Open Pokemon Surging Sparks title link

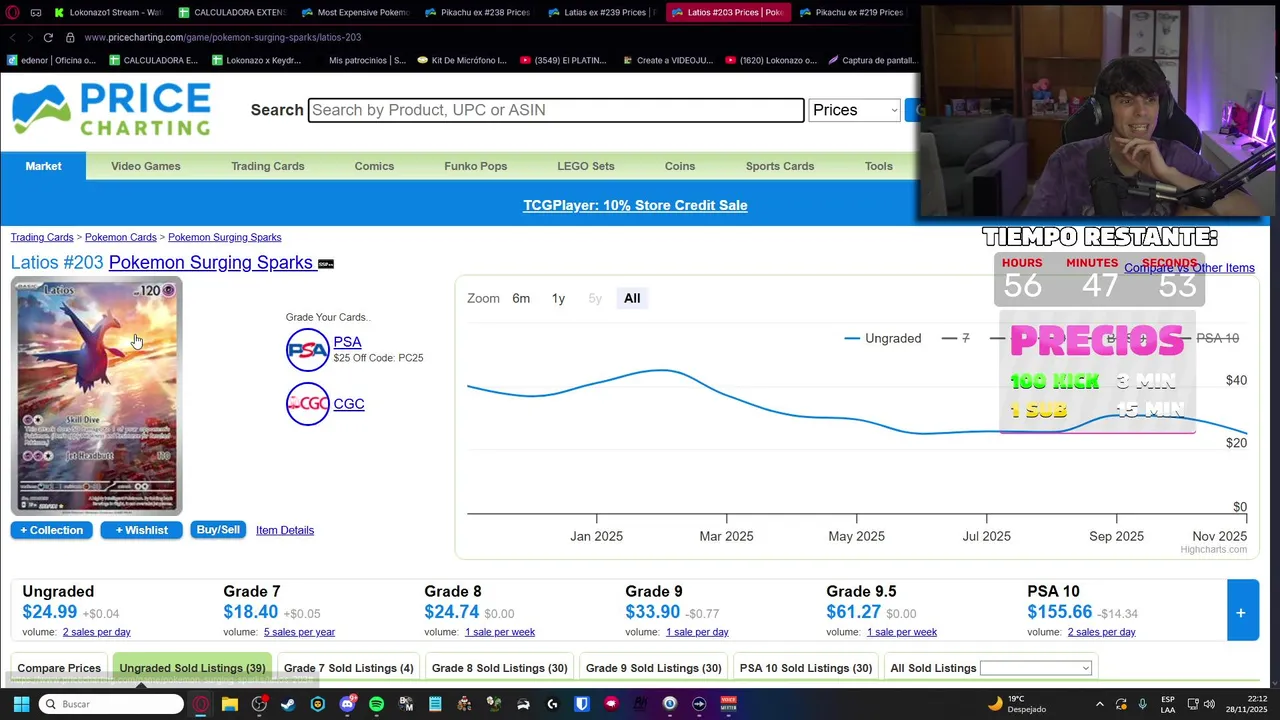pos(211,262)
